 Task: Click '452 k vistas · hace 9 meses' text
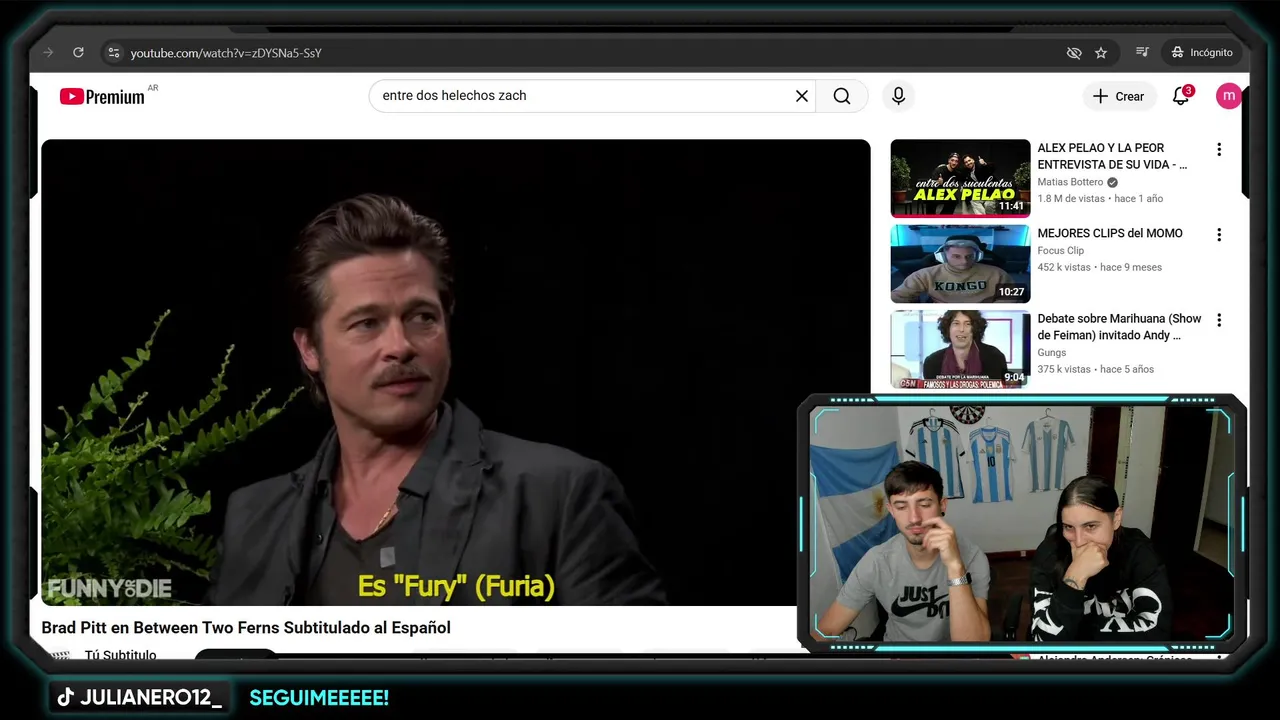pyautogui.click(x=1099, y=267)
